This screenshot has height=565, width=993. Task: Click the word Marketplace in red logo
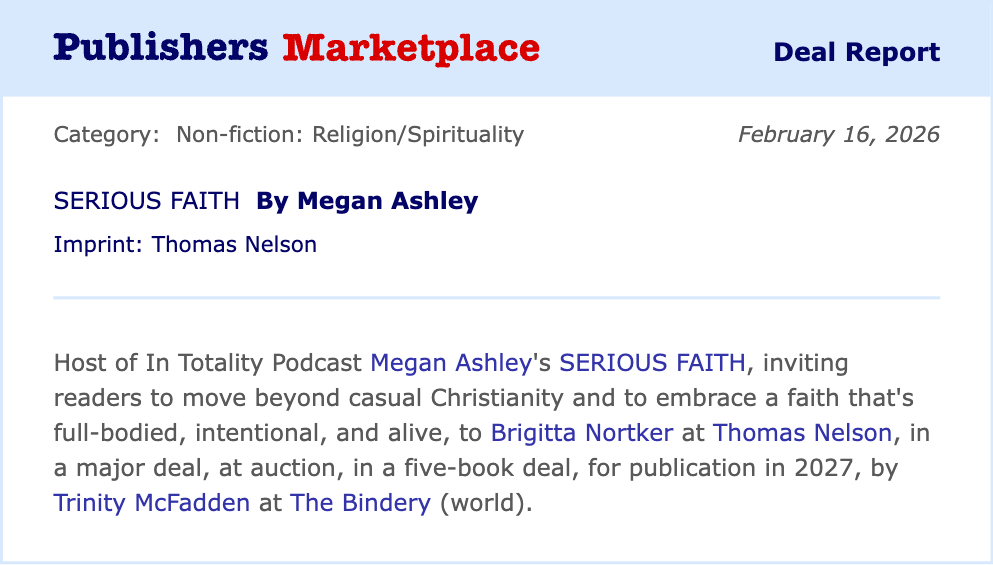point(411,49)
